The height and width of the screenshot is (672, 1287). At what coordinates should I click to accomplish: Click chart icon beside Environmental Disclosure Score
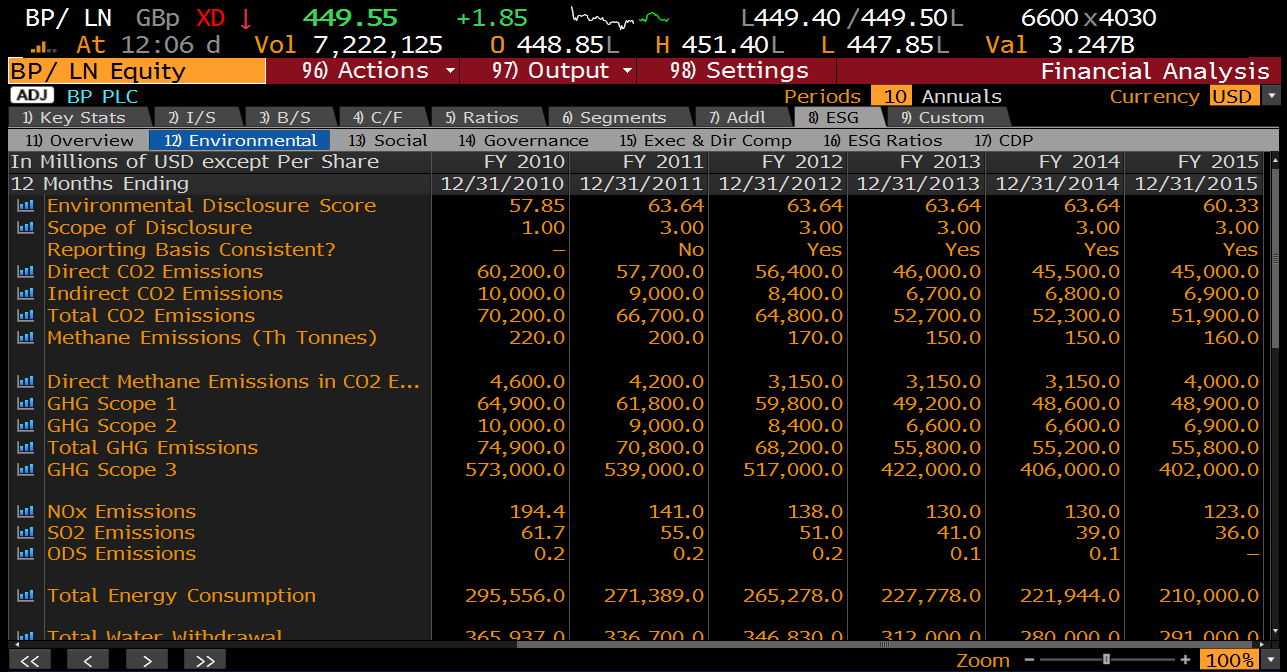(x=25, y=206)
